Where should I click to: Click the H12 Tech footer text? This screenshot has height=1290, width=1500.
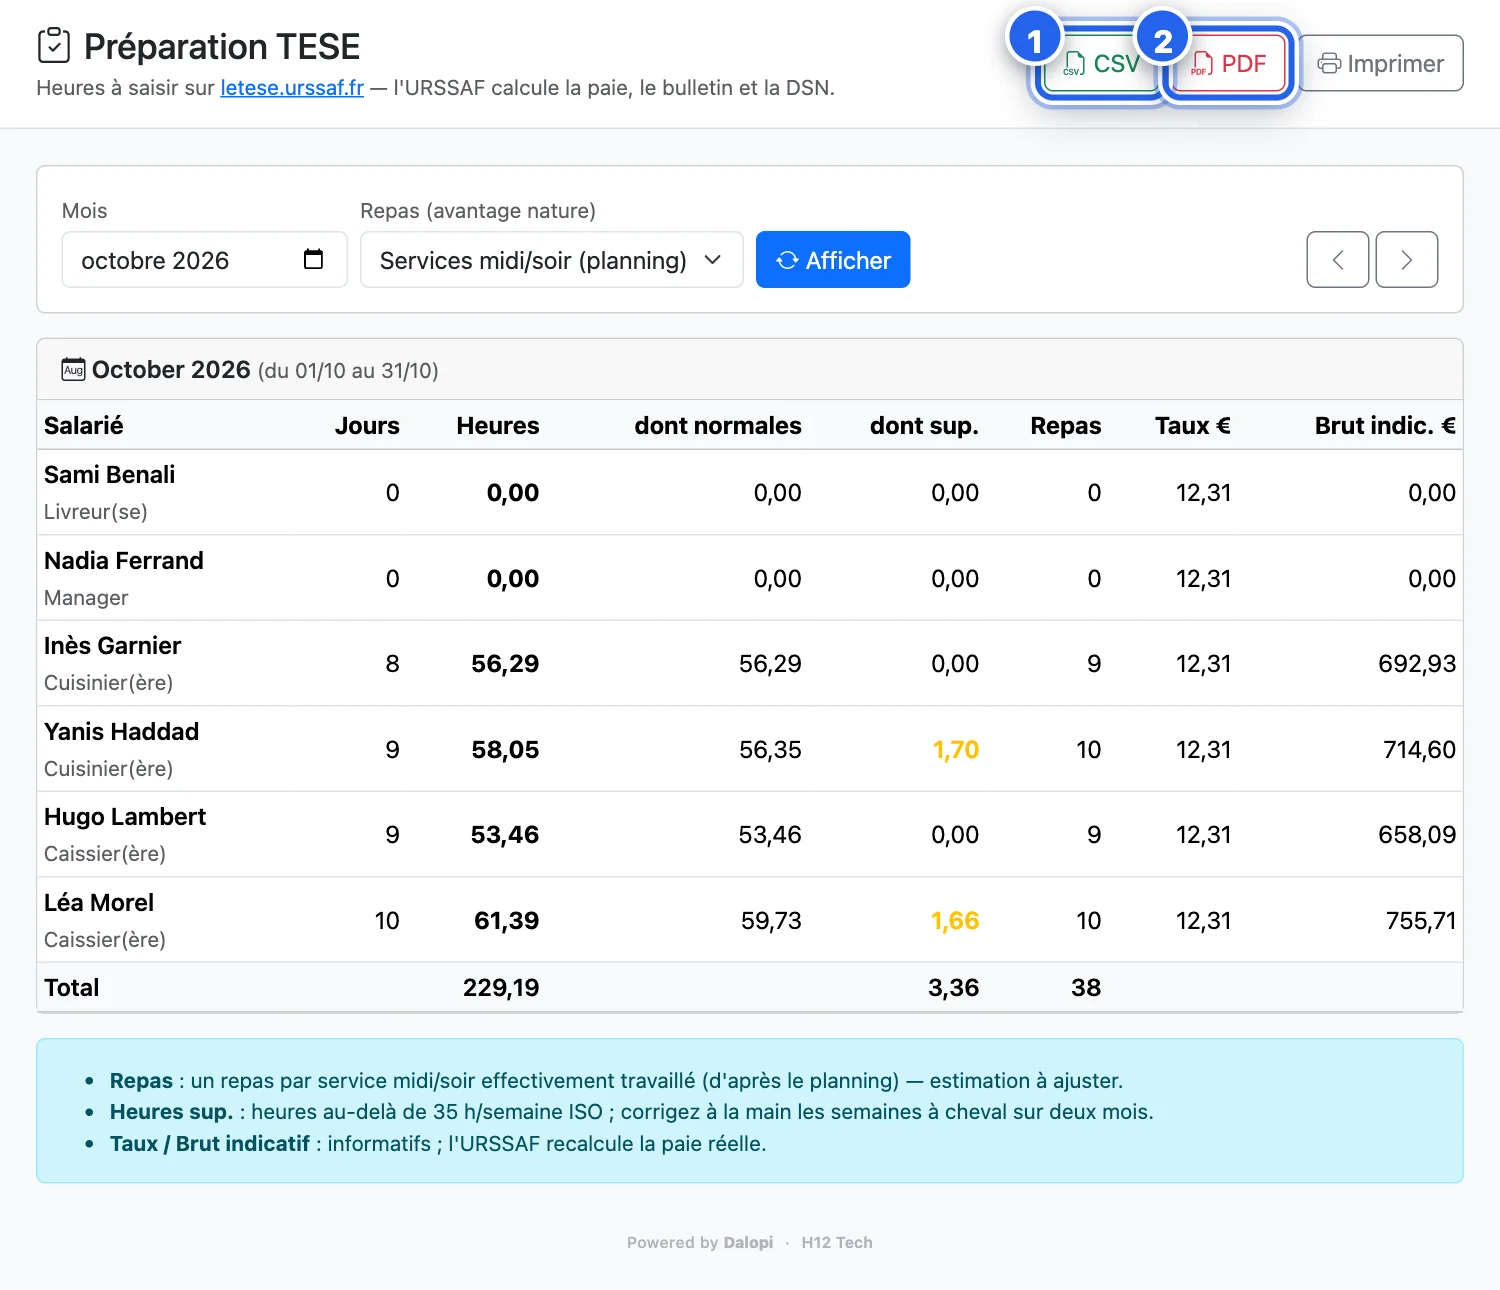click(837, 1242)
